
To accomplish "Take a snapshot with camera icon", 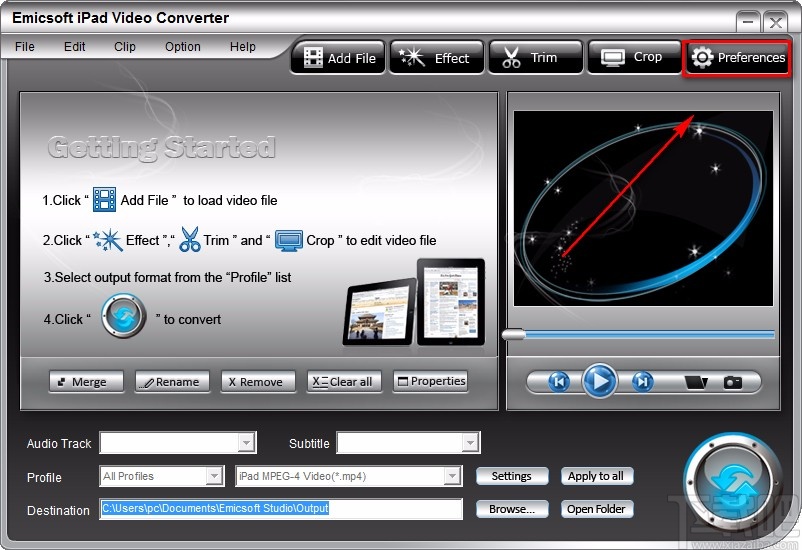I will pos(732,382).
